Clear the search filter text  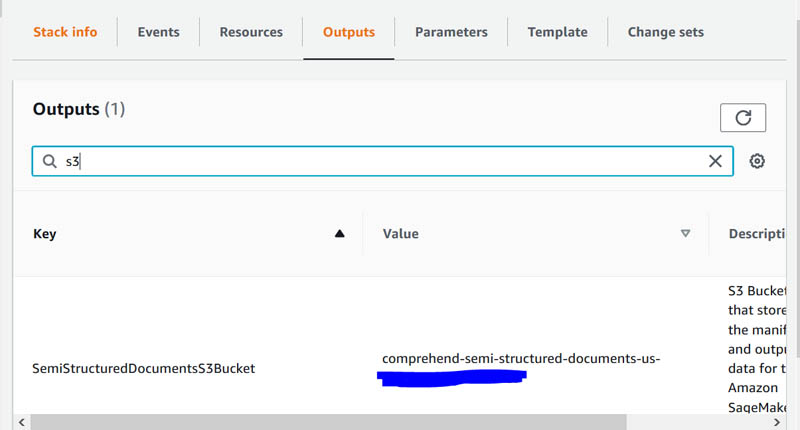pyautogui.click(x=715, y=161)
